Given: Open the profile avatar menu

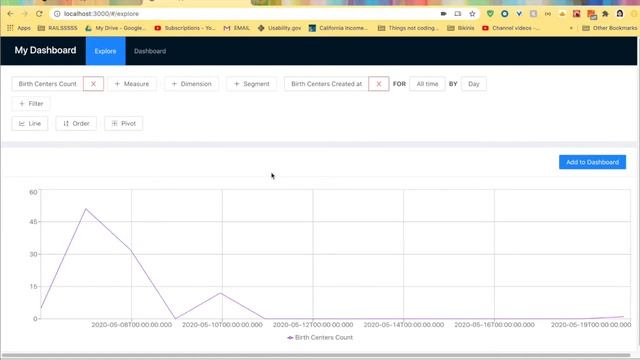Looking at the screenshot, I should tap(620, 13).
